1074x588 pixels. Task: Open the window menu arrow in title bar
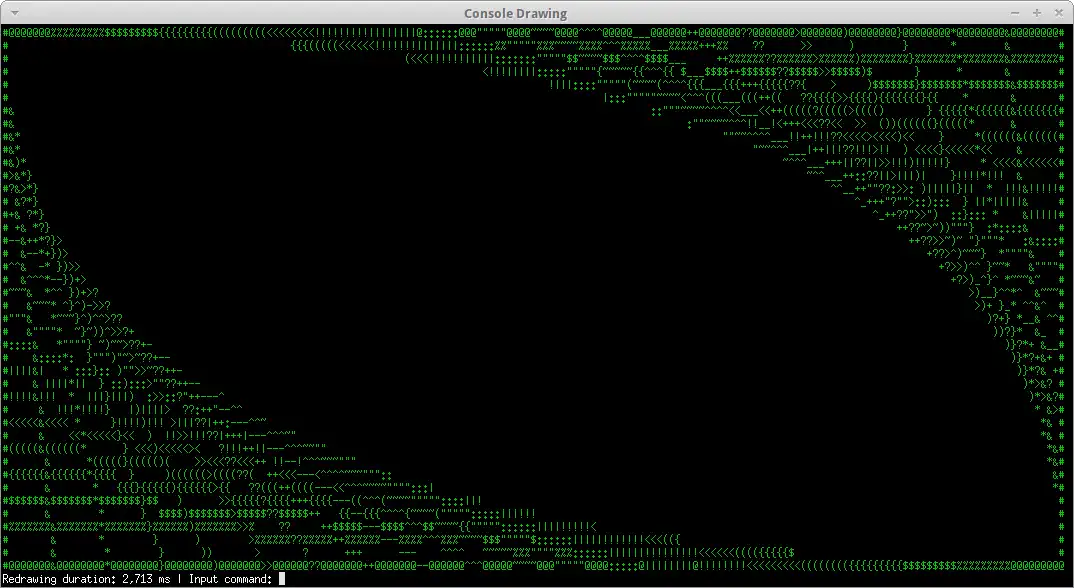pos(14,13)
